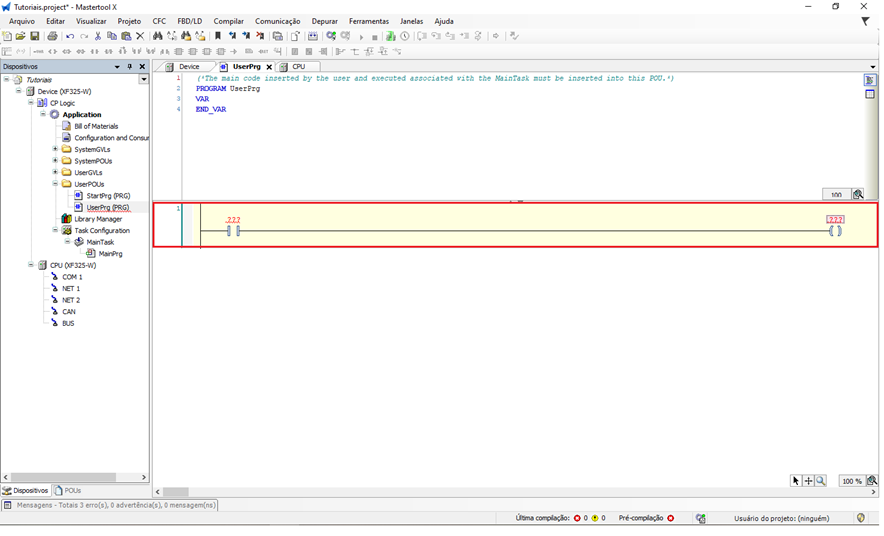Expand the UserGVLs folder
The image size is (884, 536).
55,172
